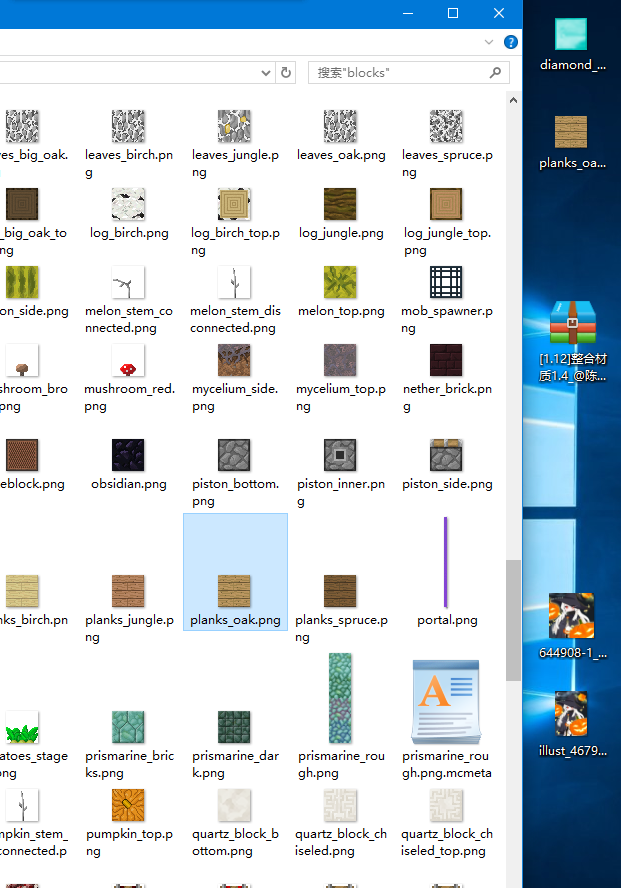Expand the ribbon with the chevron

[489, 42]
